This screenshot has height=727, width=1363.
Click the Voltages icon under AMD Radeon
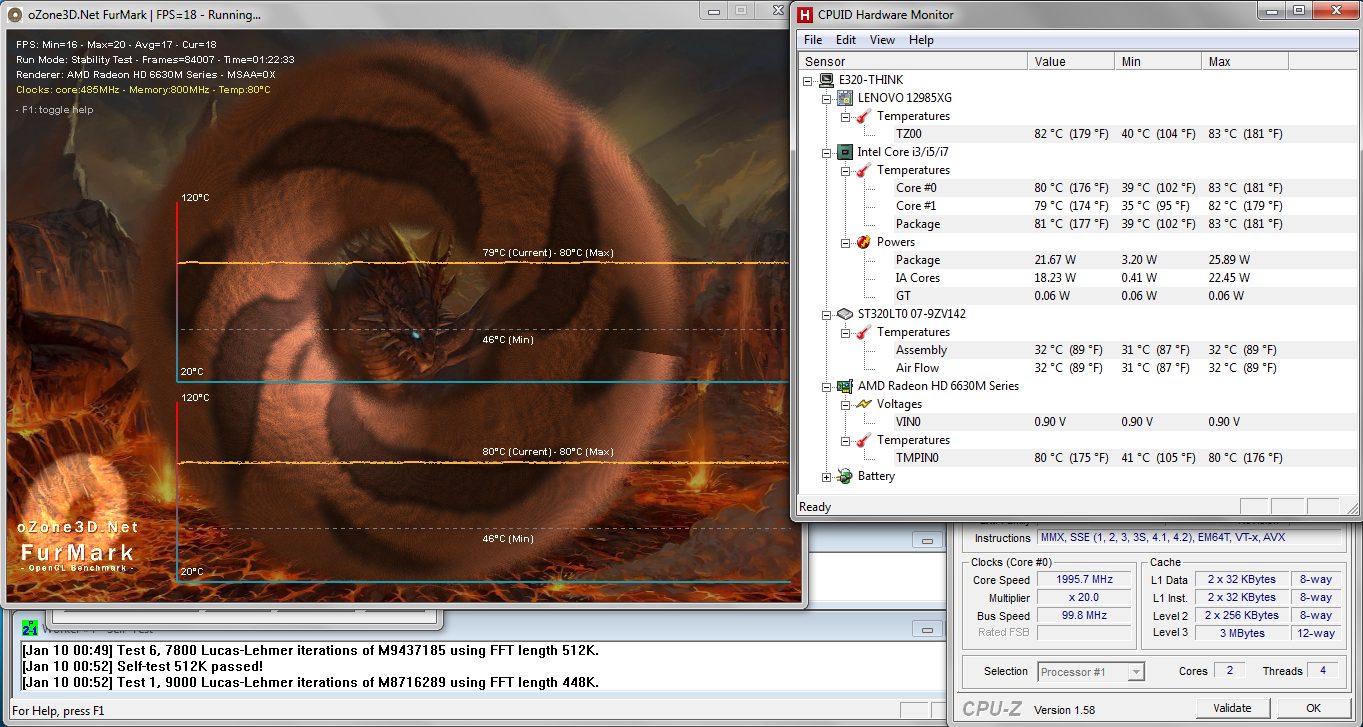864,404
